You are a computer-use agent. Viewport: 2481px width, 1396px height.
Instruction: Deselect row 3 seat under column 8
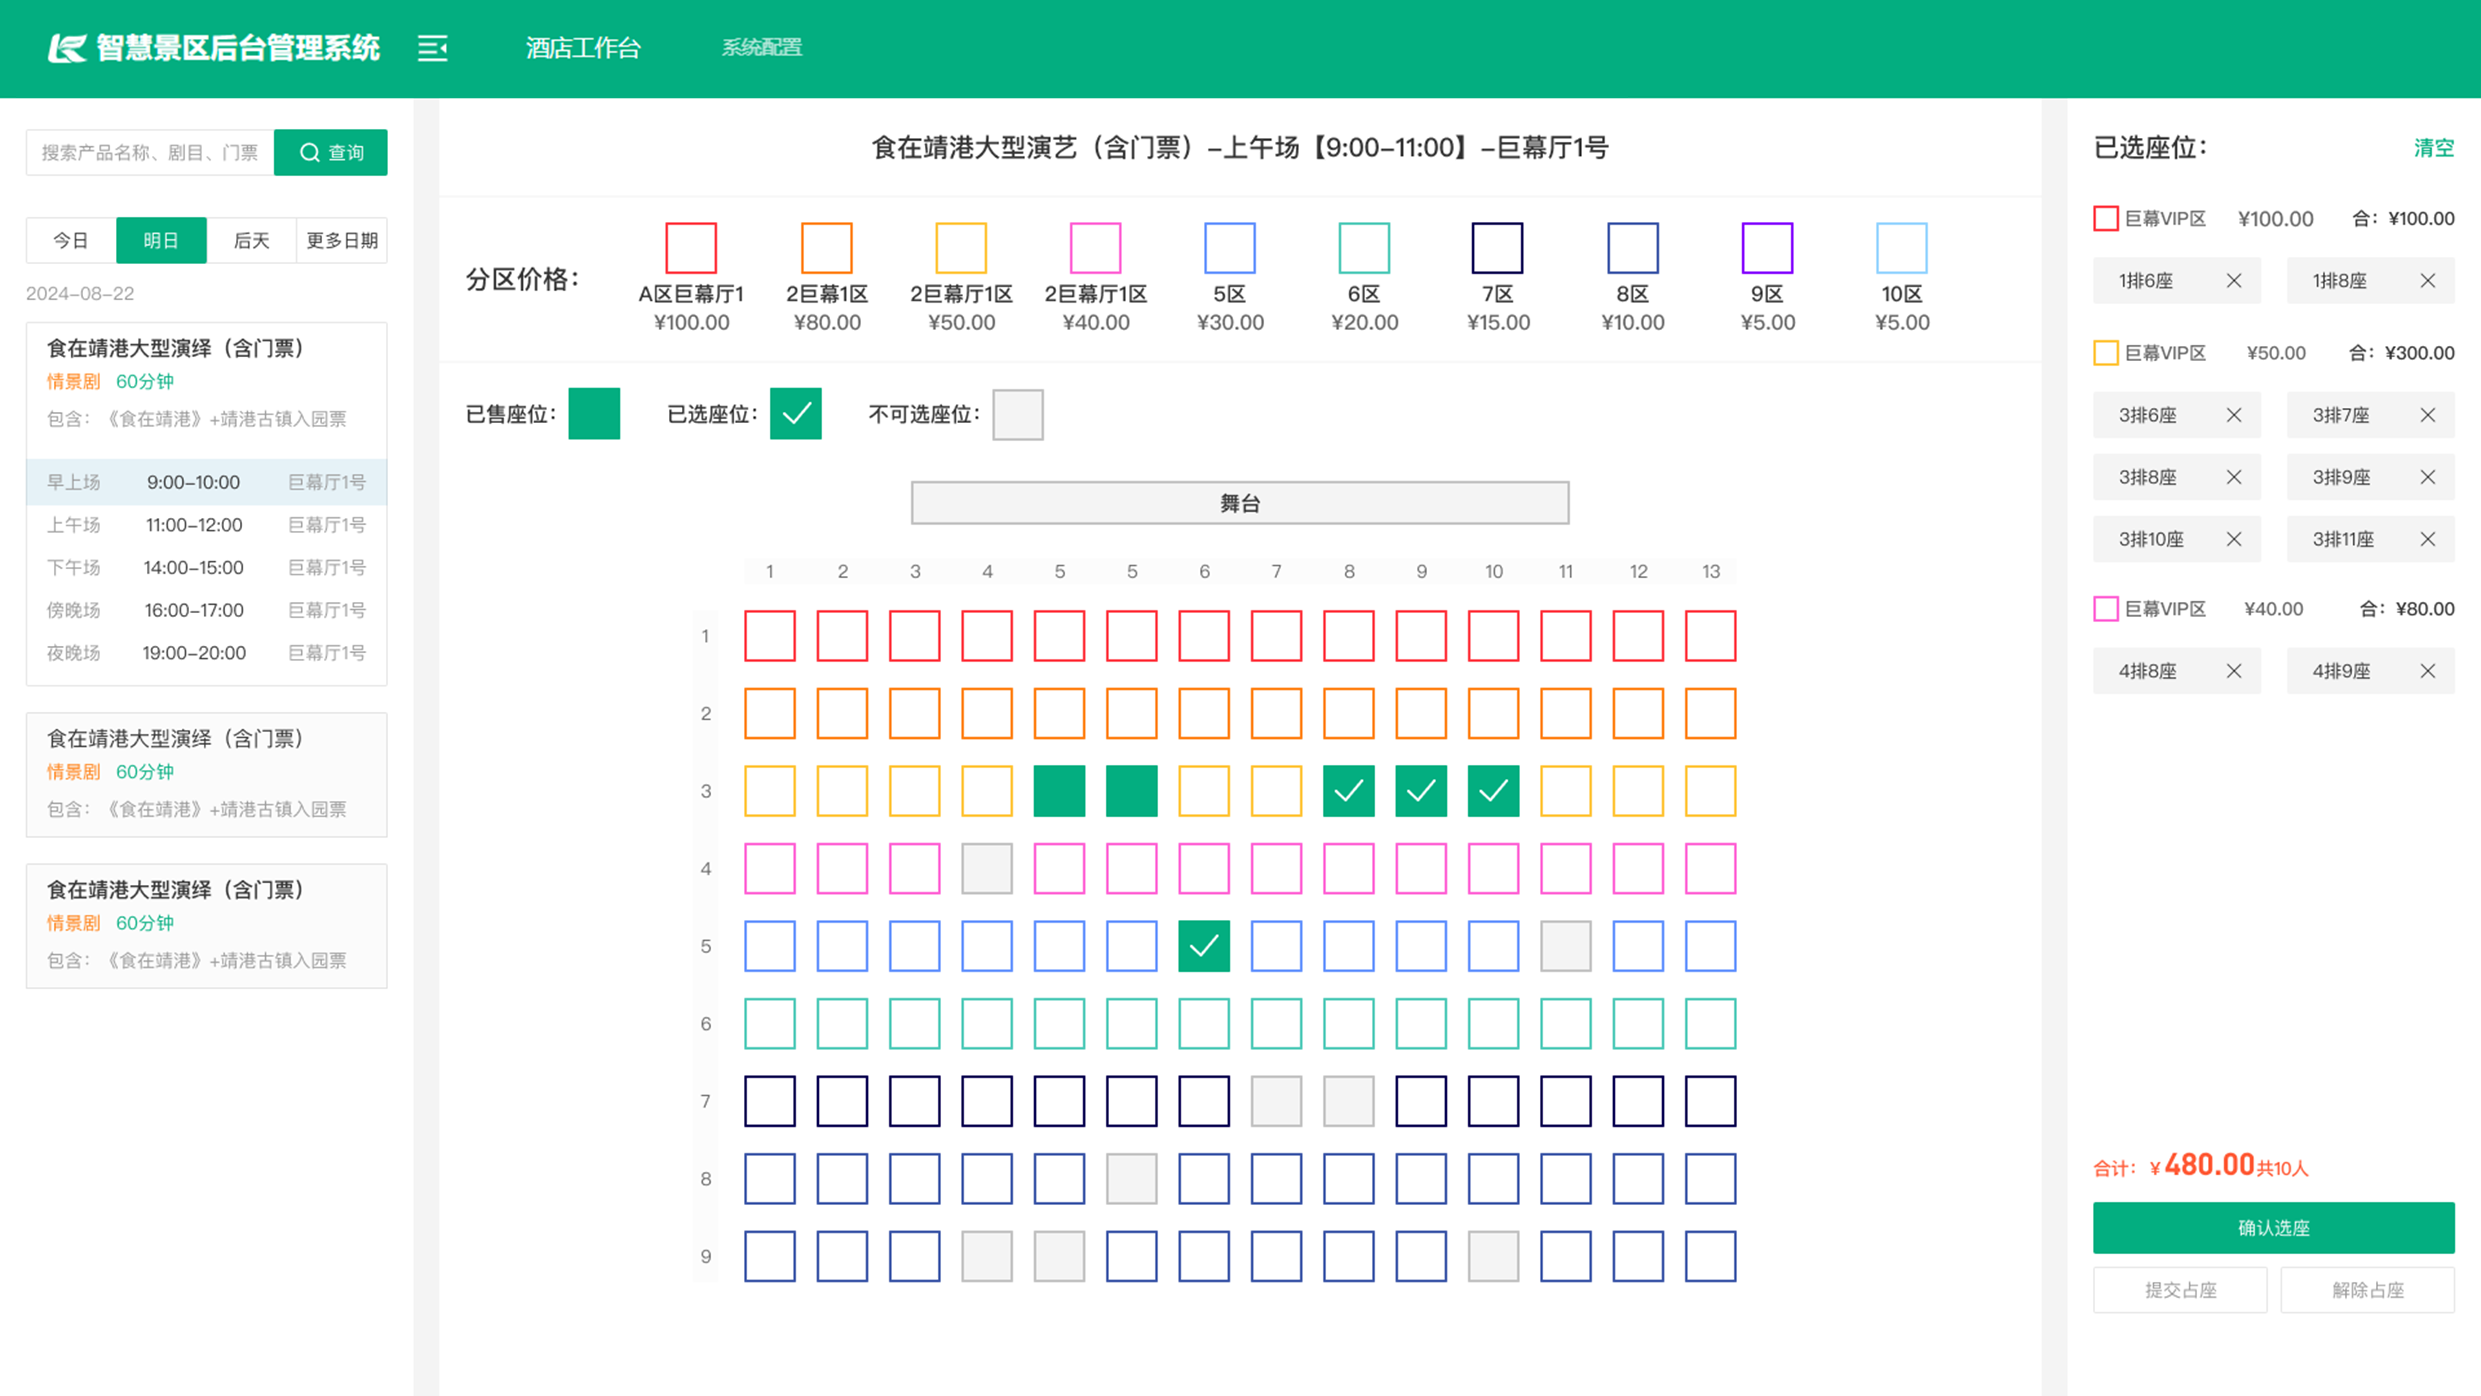(1348, 791)
